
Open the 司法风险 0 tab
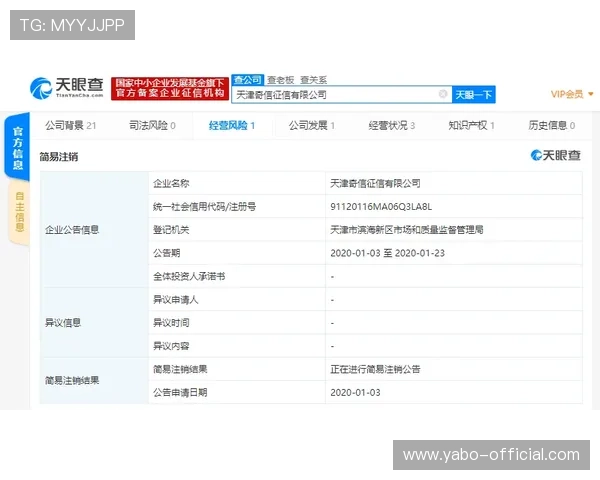[x=152, y=125]
